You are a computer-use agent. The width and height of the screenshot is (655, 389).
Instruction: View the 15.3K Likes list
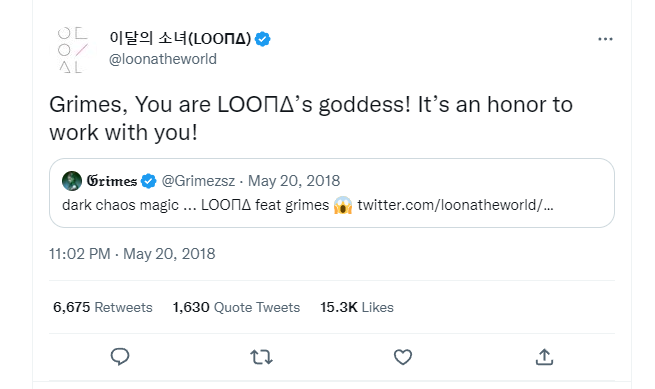coord(357,307)
